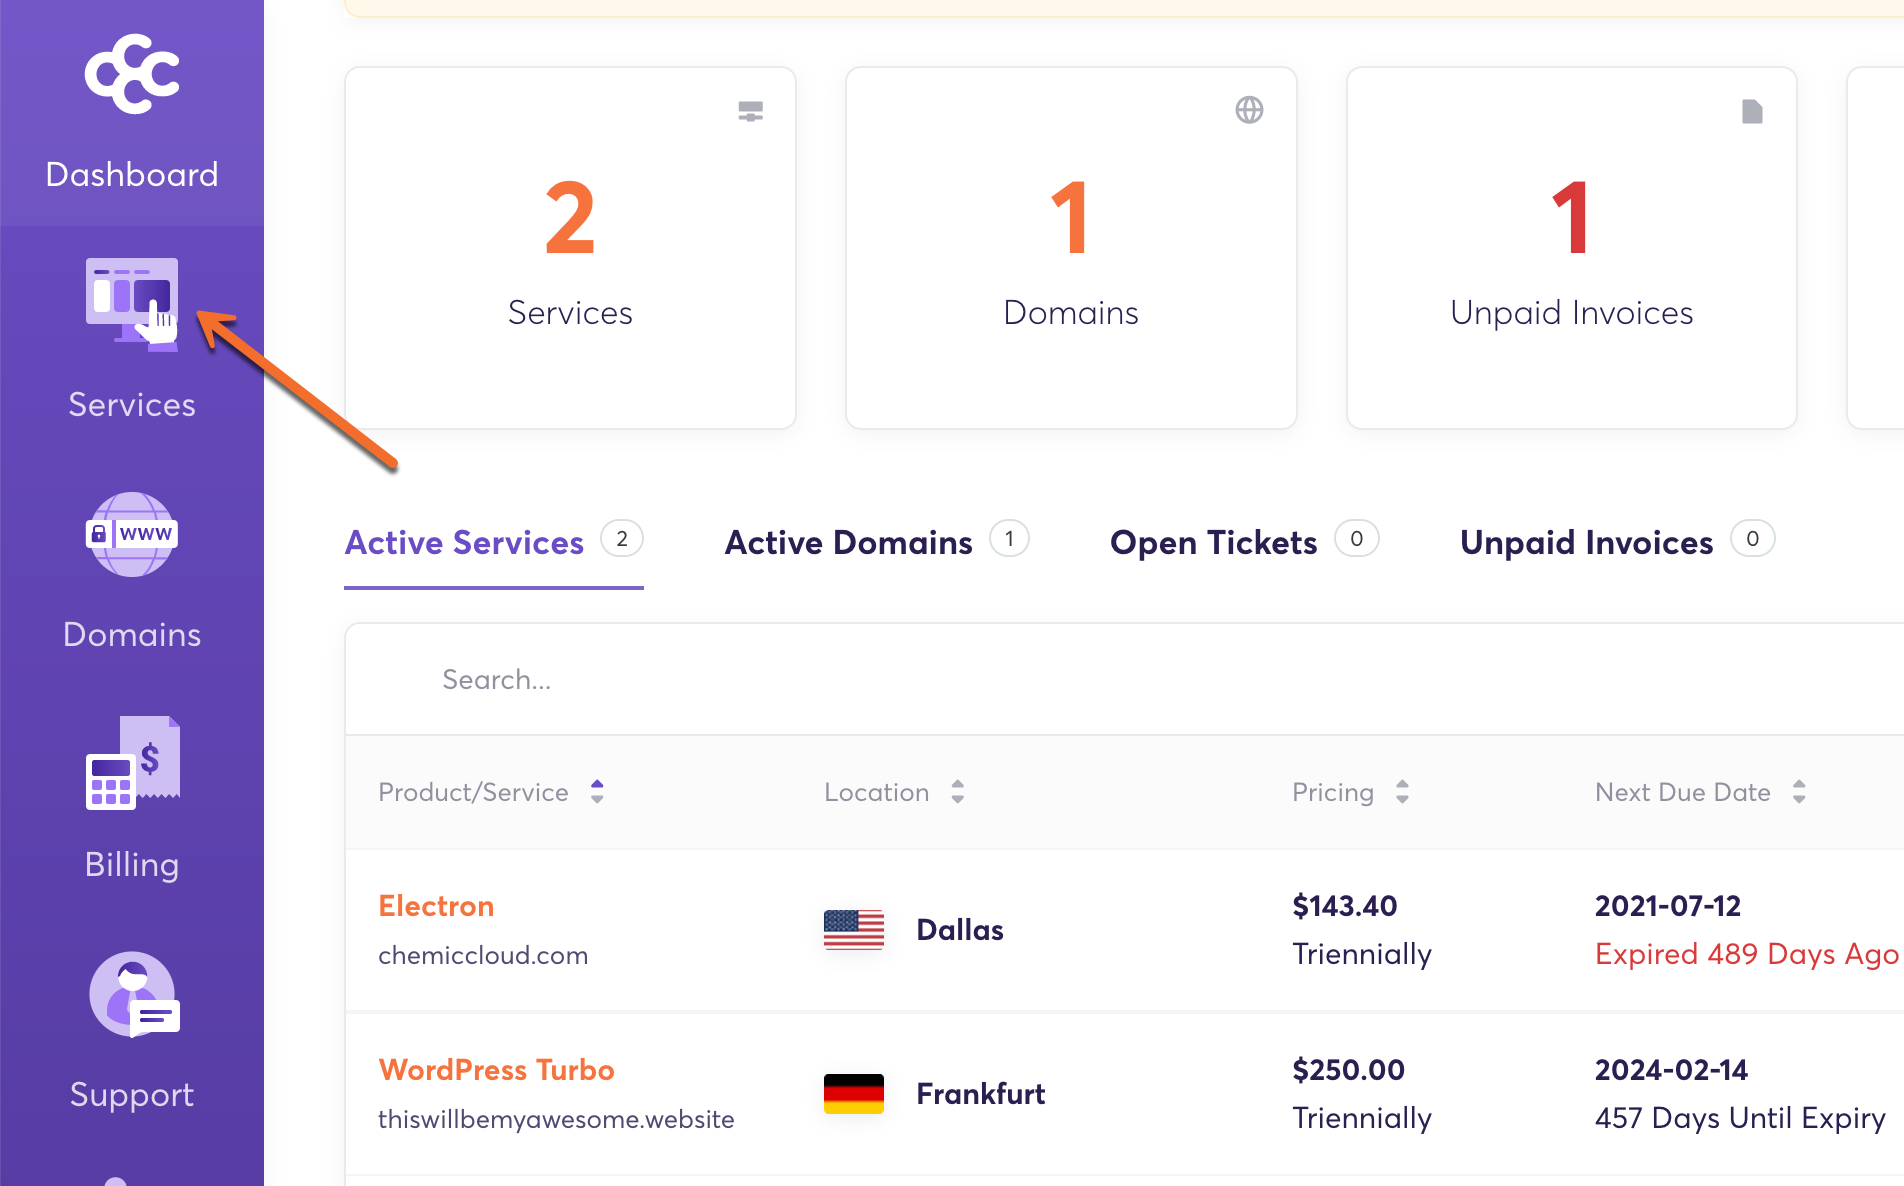The image size is (1904, 1186).
Task: Open the Electron service link
Action: click(x=436, y=906)
